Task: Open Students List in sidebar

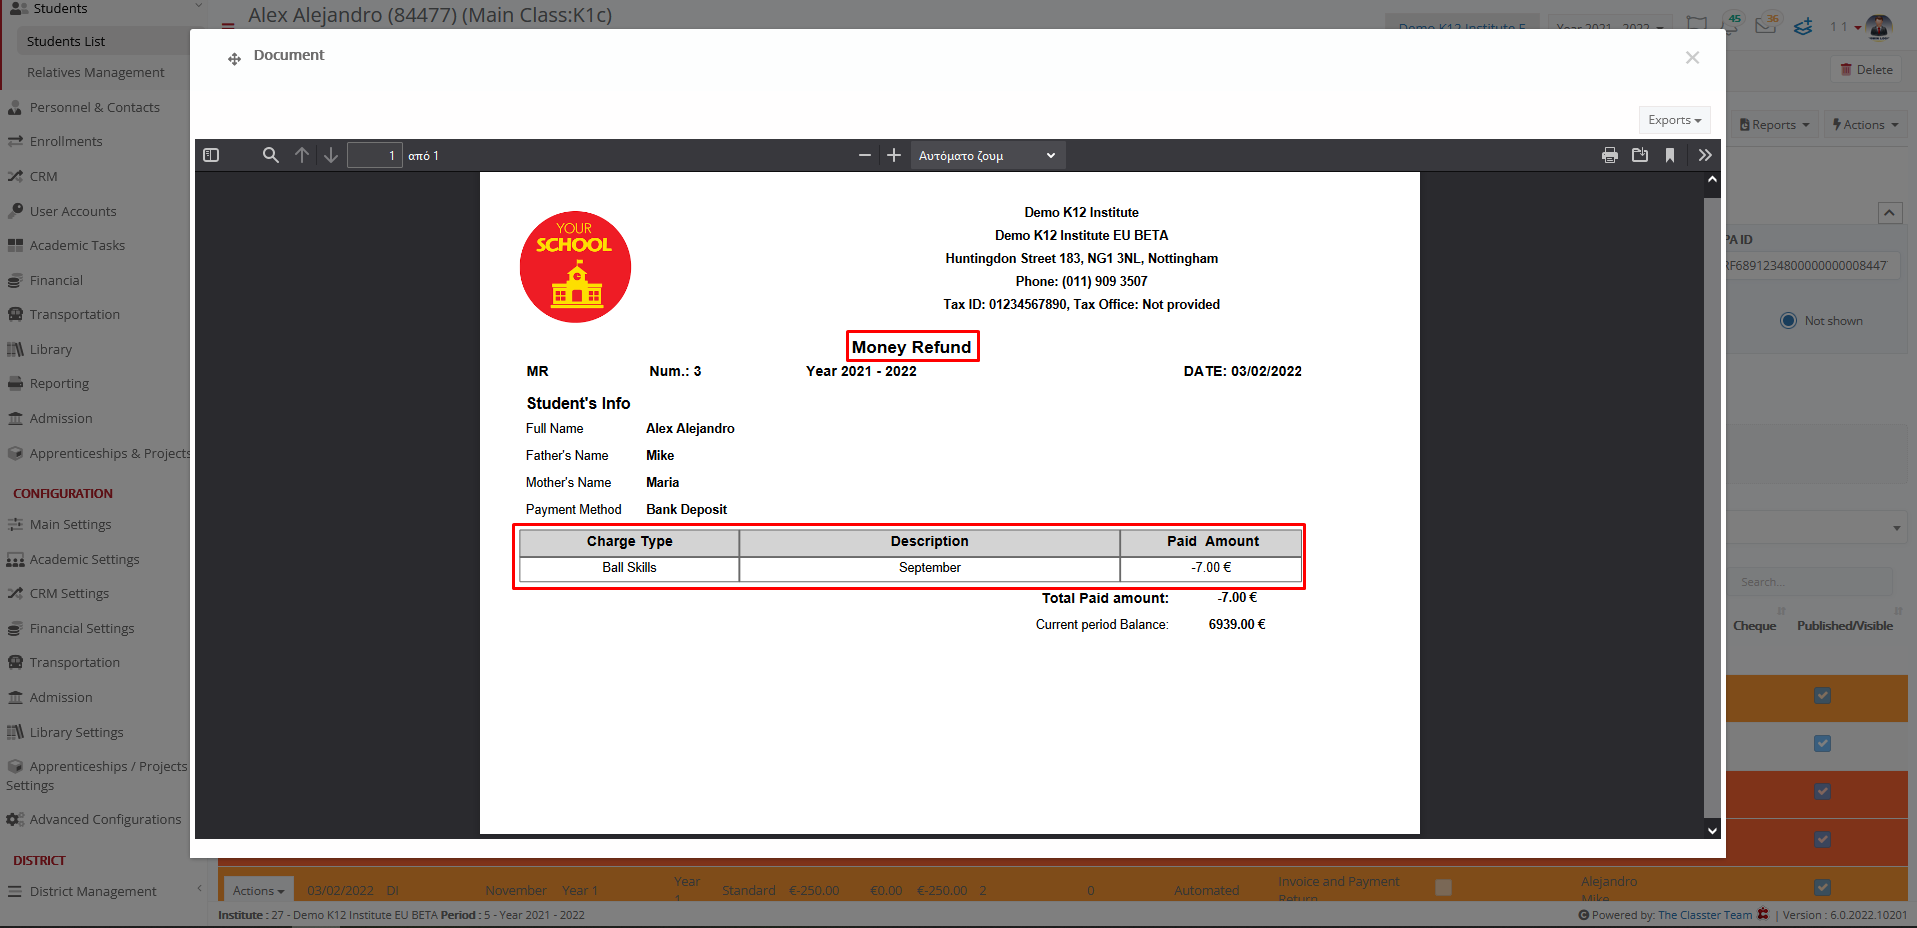Action: (66, 41)
